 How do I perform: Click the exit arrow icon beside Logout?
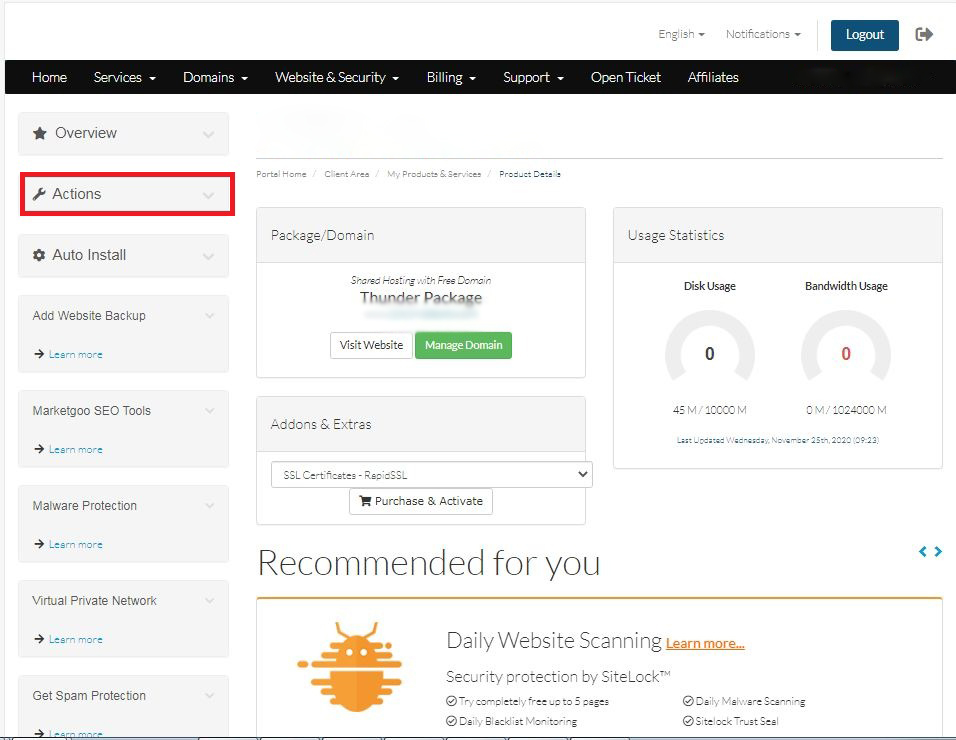pos(924,34)
